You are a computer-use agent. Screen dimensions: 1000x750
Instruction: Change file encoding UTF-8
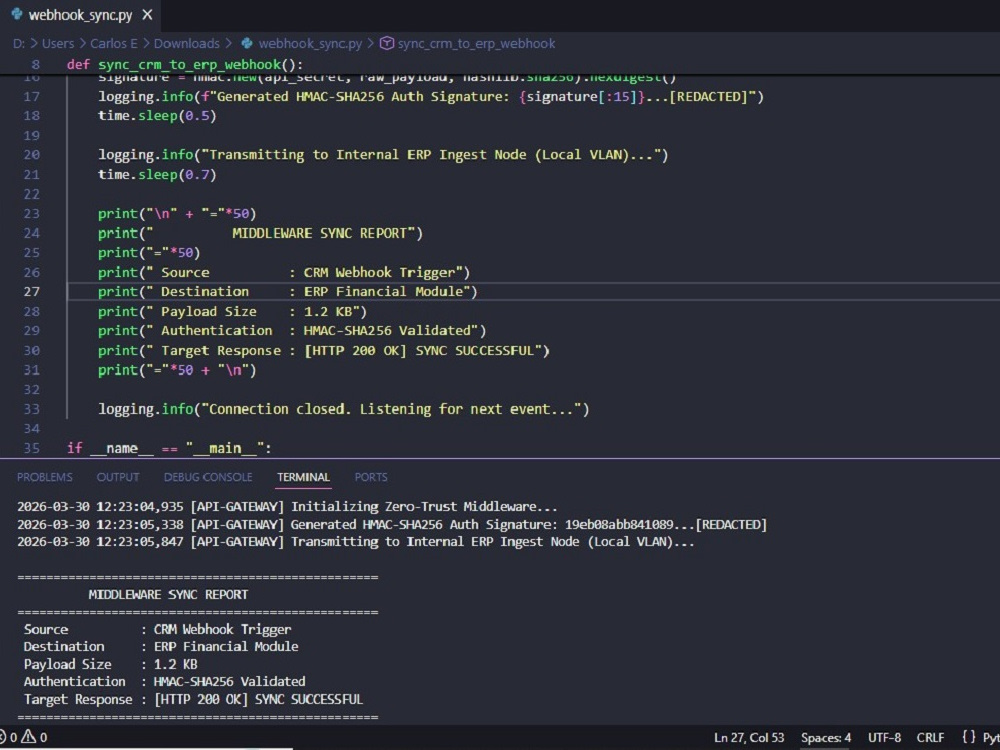(885, 738)
